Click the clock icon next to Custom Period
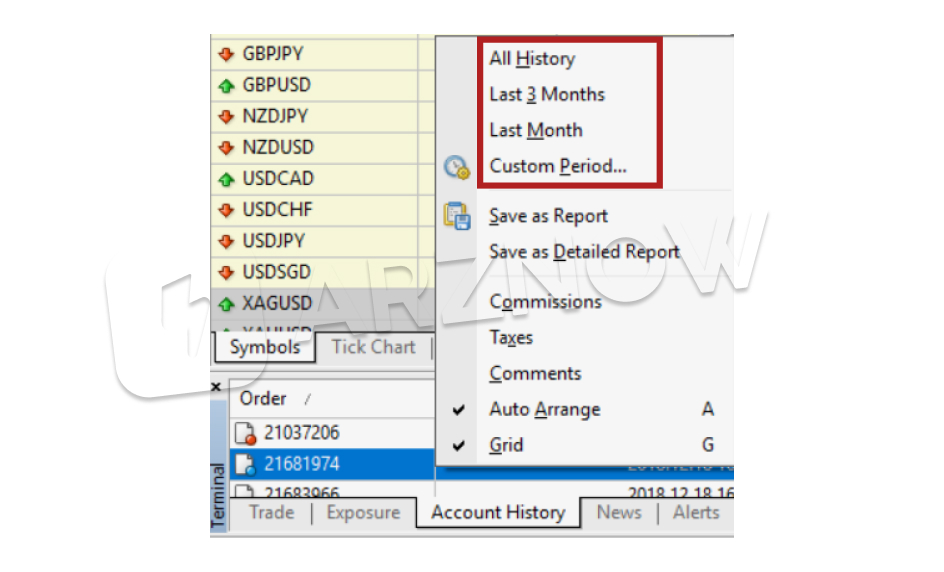 456,167
